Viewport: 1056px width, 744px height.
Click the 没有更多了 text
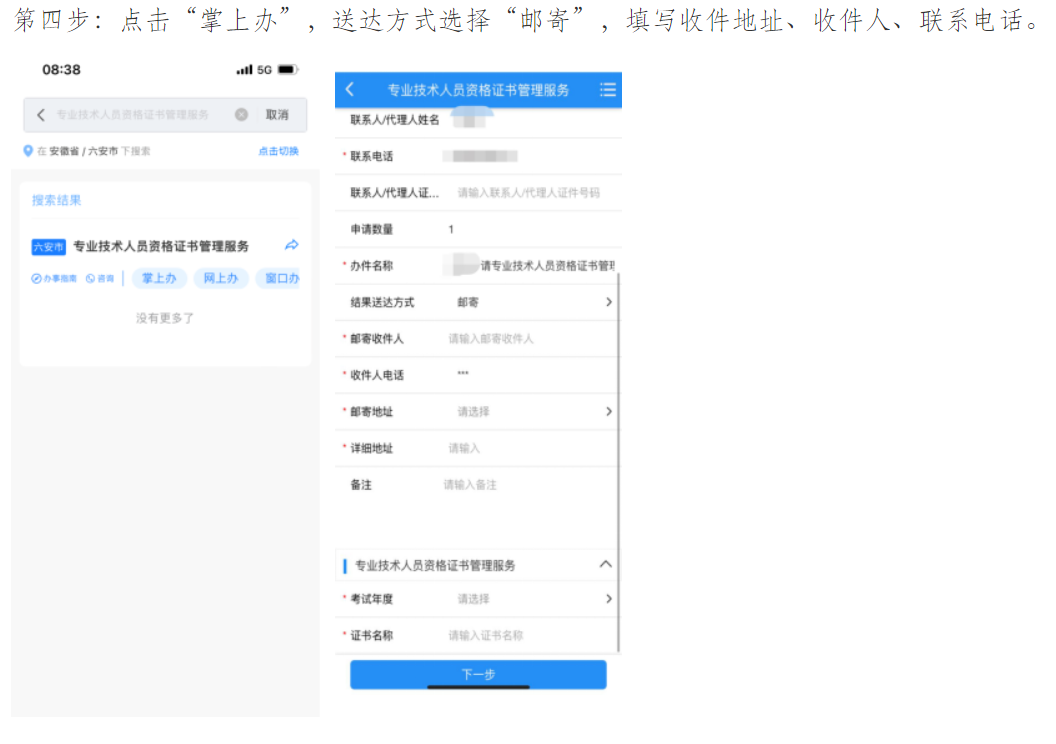165,318
